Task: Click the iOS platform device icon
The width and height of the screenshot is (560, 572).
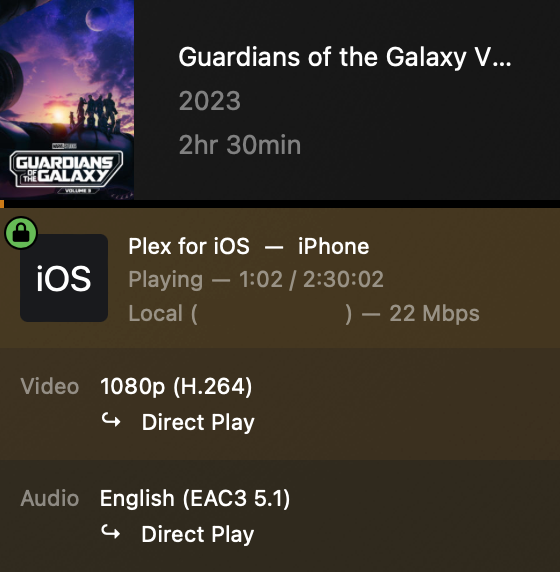Action: (64, 278)
